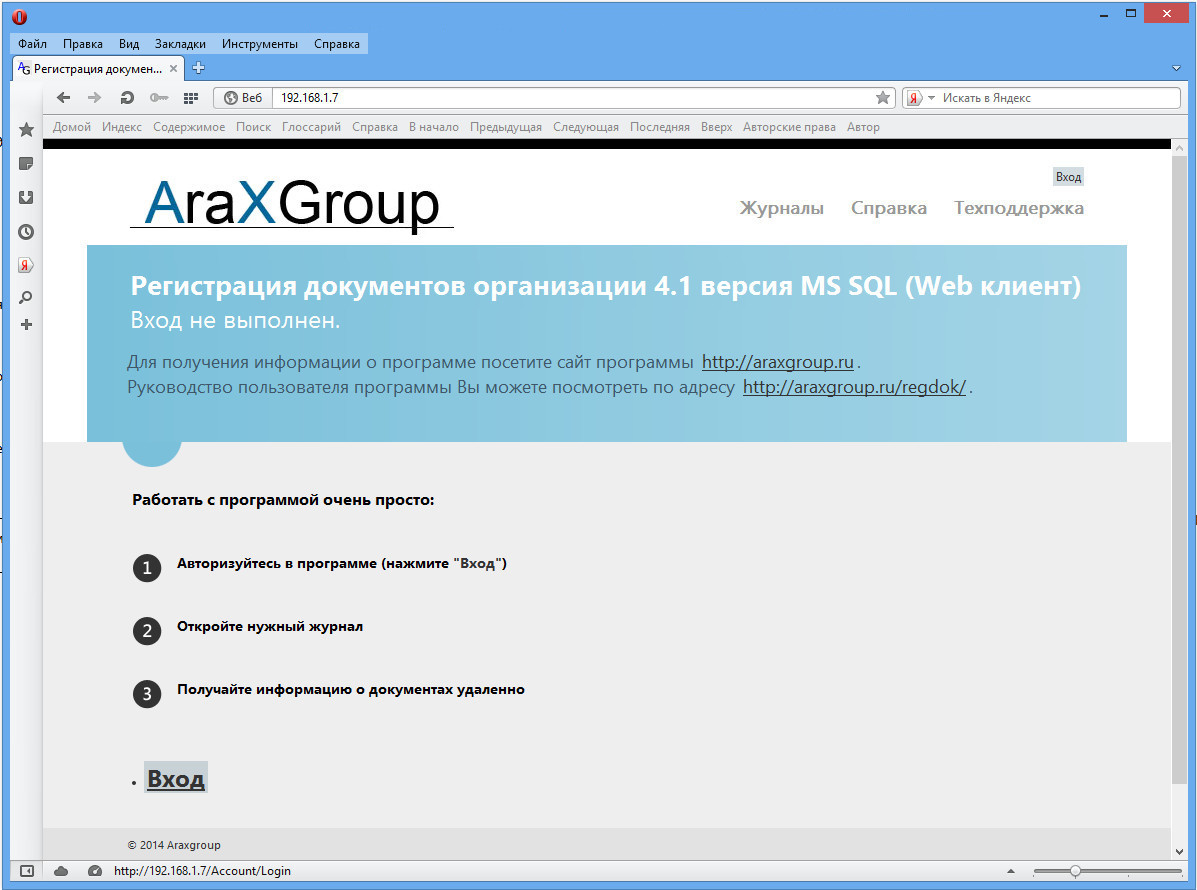Go forward with the forward arrow
Image resolution: width=1197 pixels, height=890 pixels.
pyautogui.click(x=94, y=98)
